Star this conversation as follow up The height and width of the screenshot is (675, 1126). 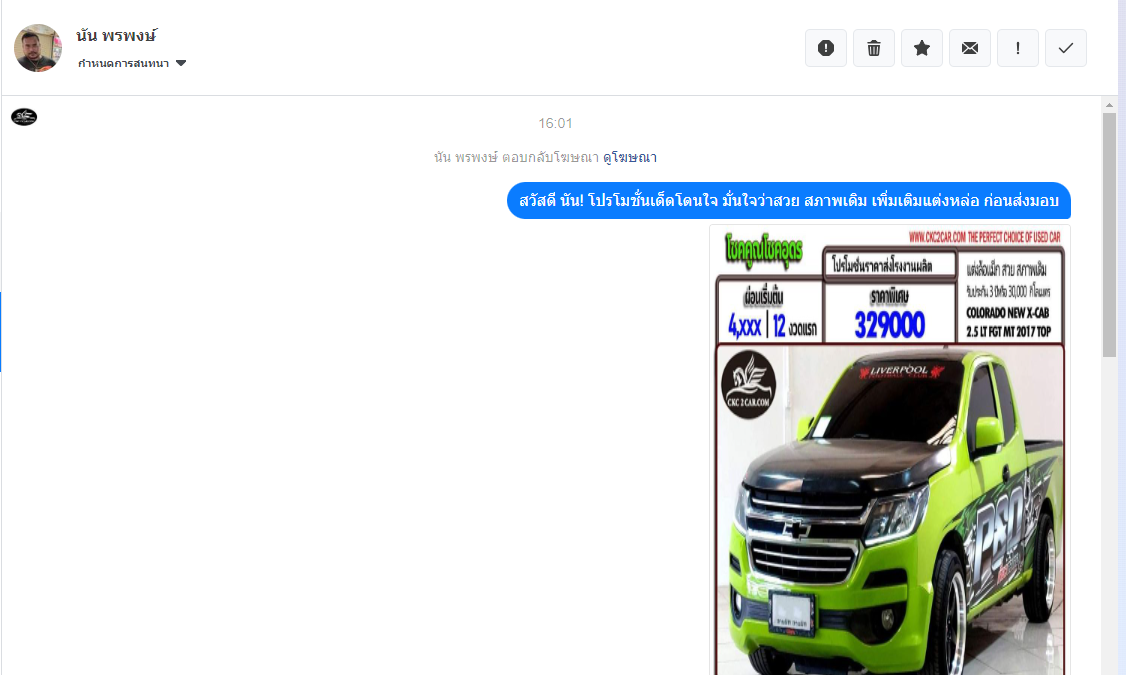(922, 48)
